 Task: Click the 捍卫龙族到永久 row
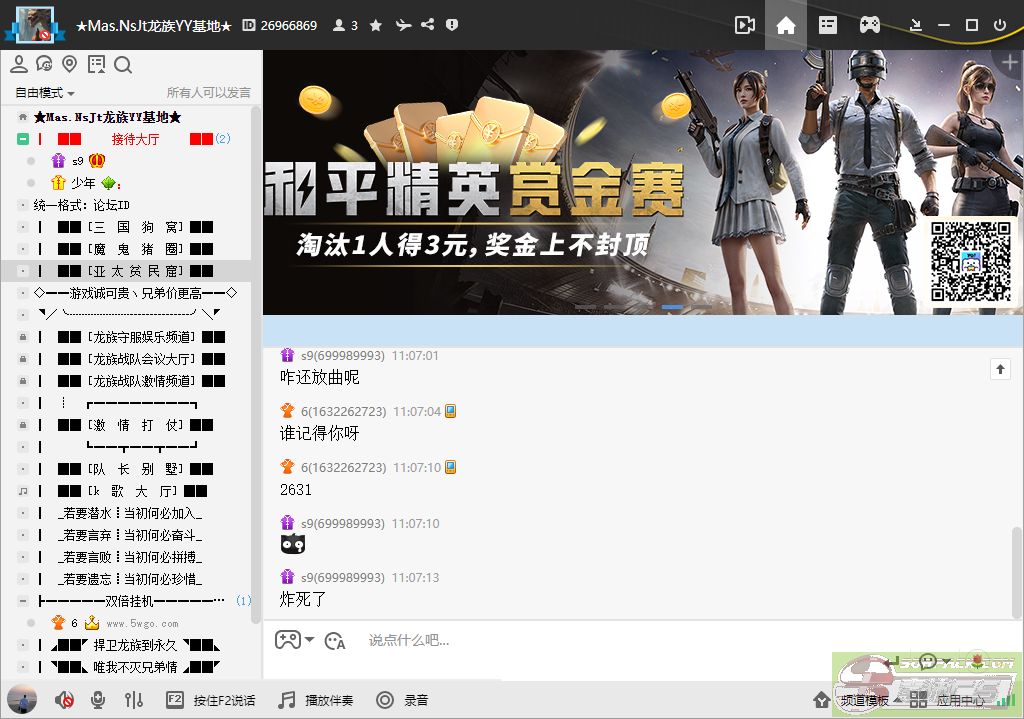click(x=135, y=645)
